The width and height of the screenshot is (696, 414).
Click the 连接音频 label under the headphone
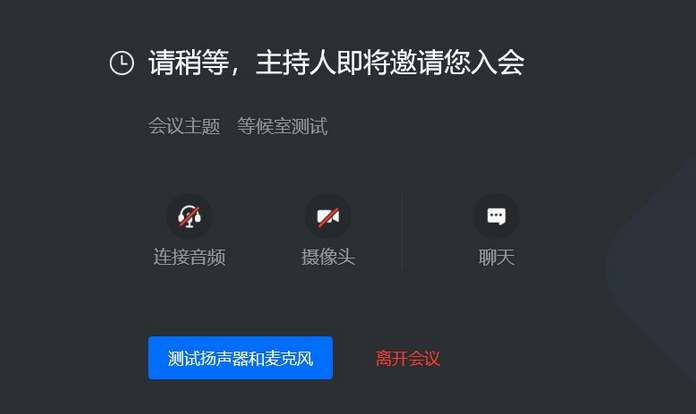pos(190,257)
